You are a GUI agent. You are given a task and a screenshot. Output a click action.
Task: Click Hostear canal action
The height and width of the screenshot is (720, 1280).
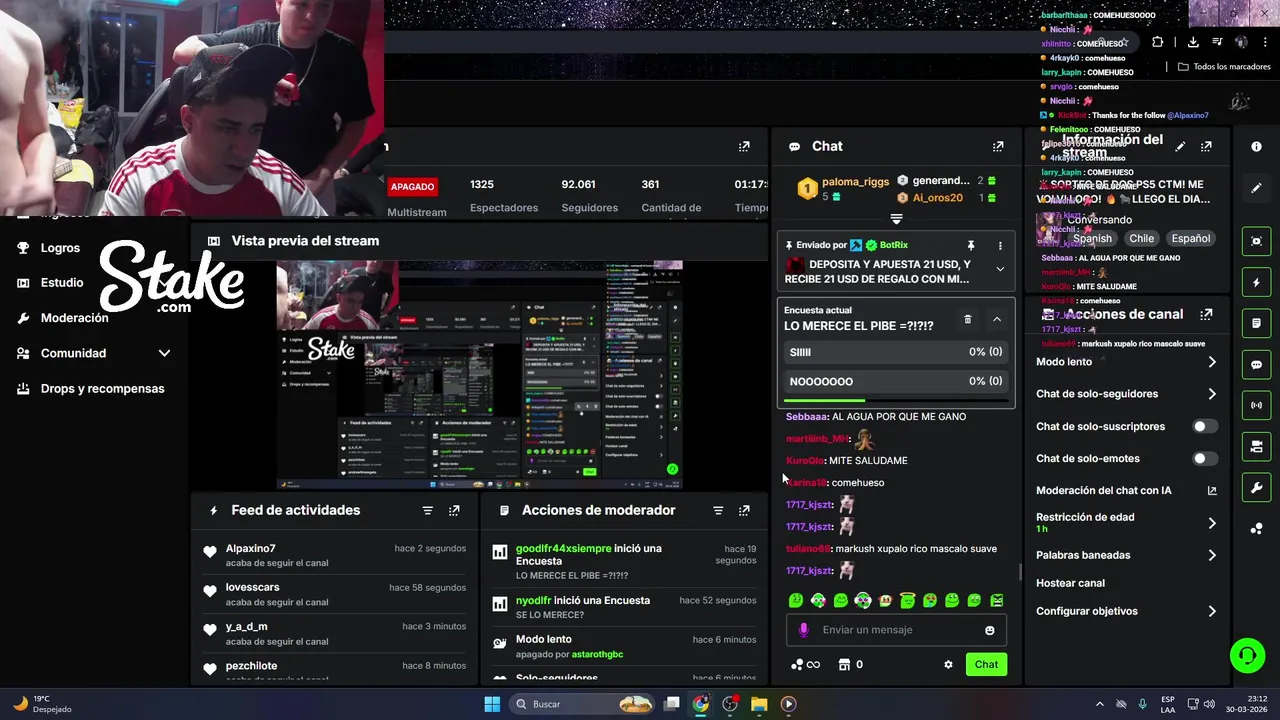(x=1070, y=583)
